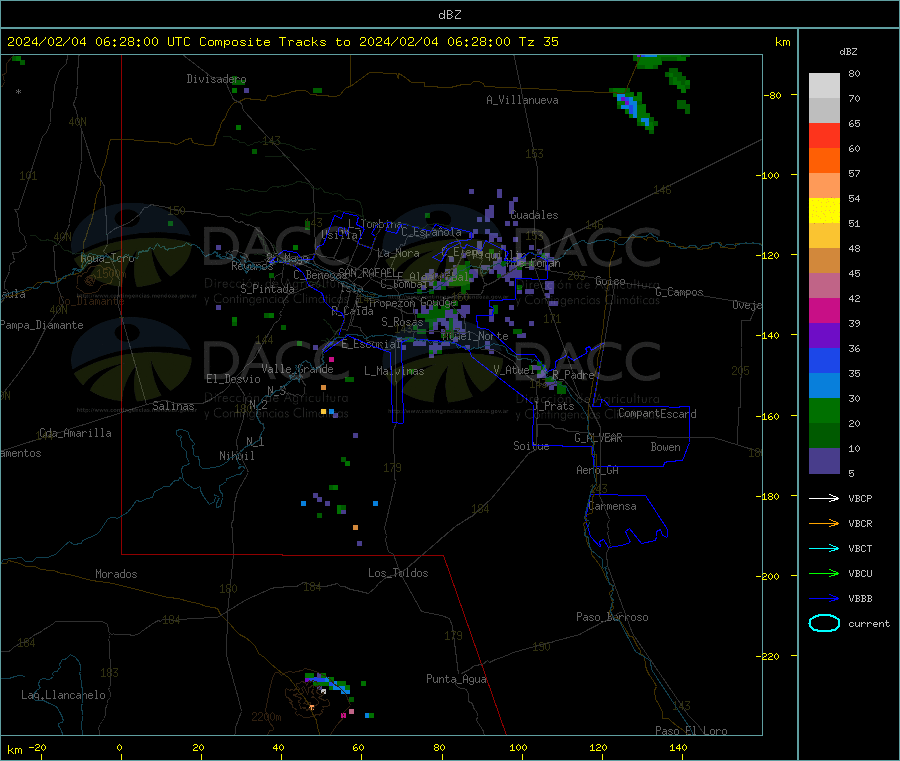Click the Valle_Grande place label
The height and width of the screenshot is (761, 900).
coord(297,369)
